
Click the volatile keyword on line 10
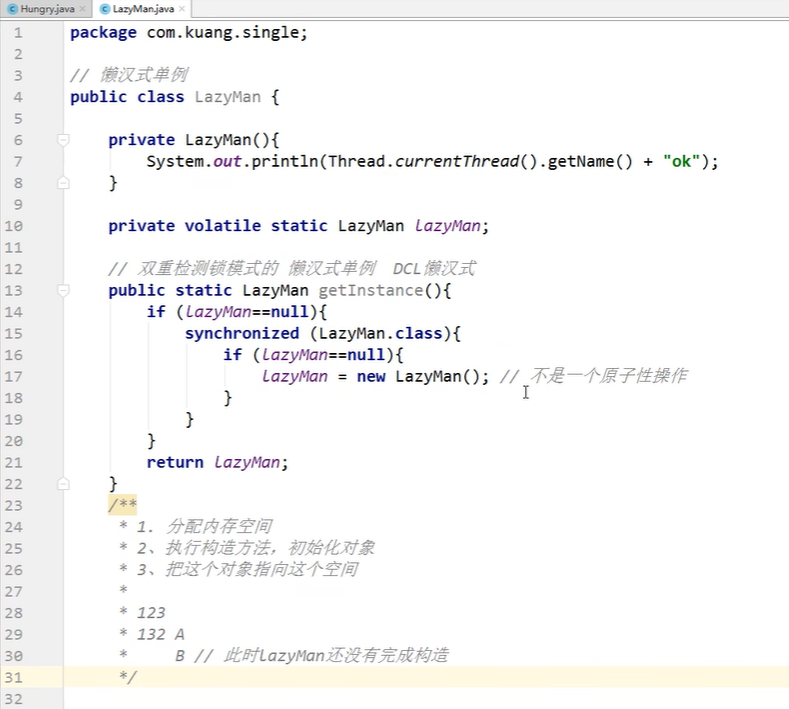(223, 226)
